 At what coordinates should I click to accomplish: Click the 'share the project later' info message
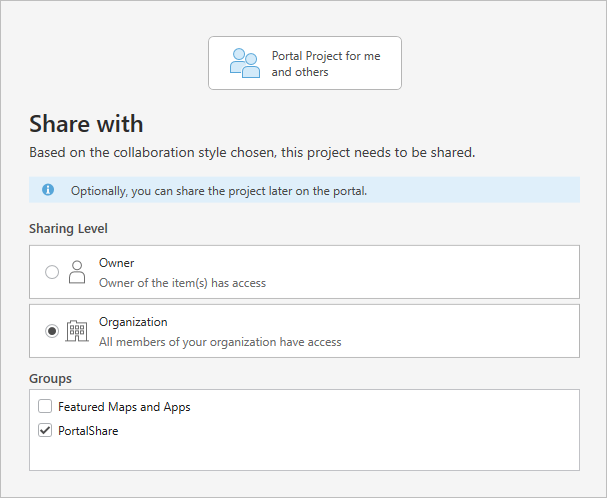point(218,190)
